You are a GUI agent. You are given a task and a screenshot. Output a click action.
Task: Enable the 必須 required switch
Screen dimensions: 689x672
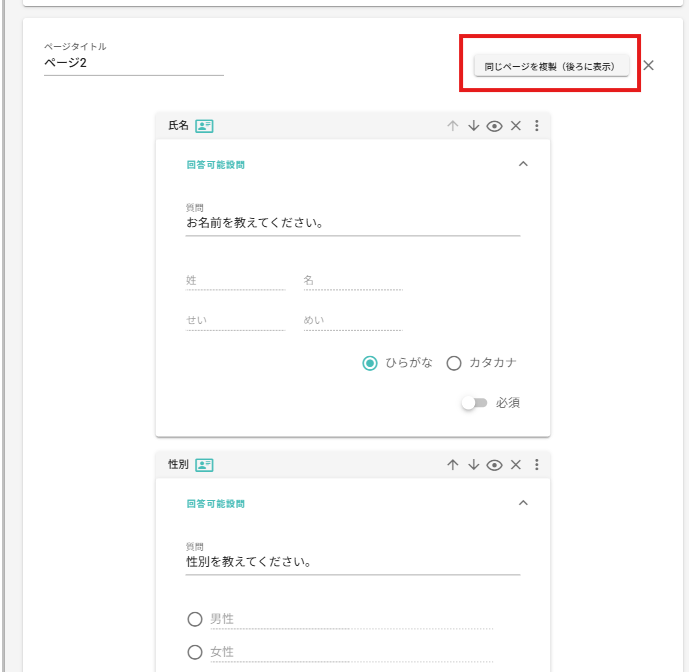coord(474,403)
